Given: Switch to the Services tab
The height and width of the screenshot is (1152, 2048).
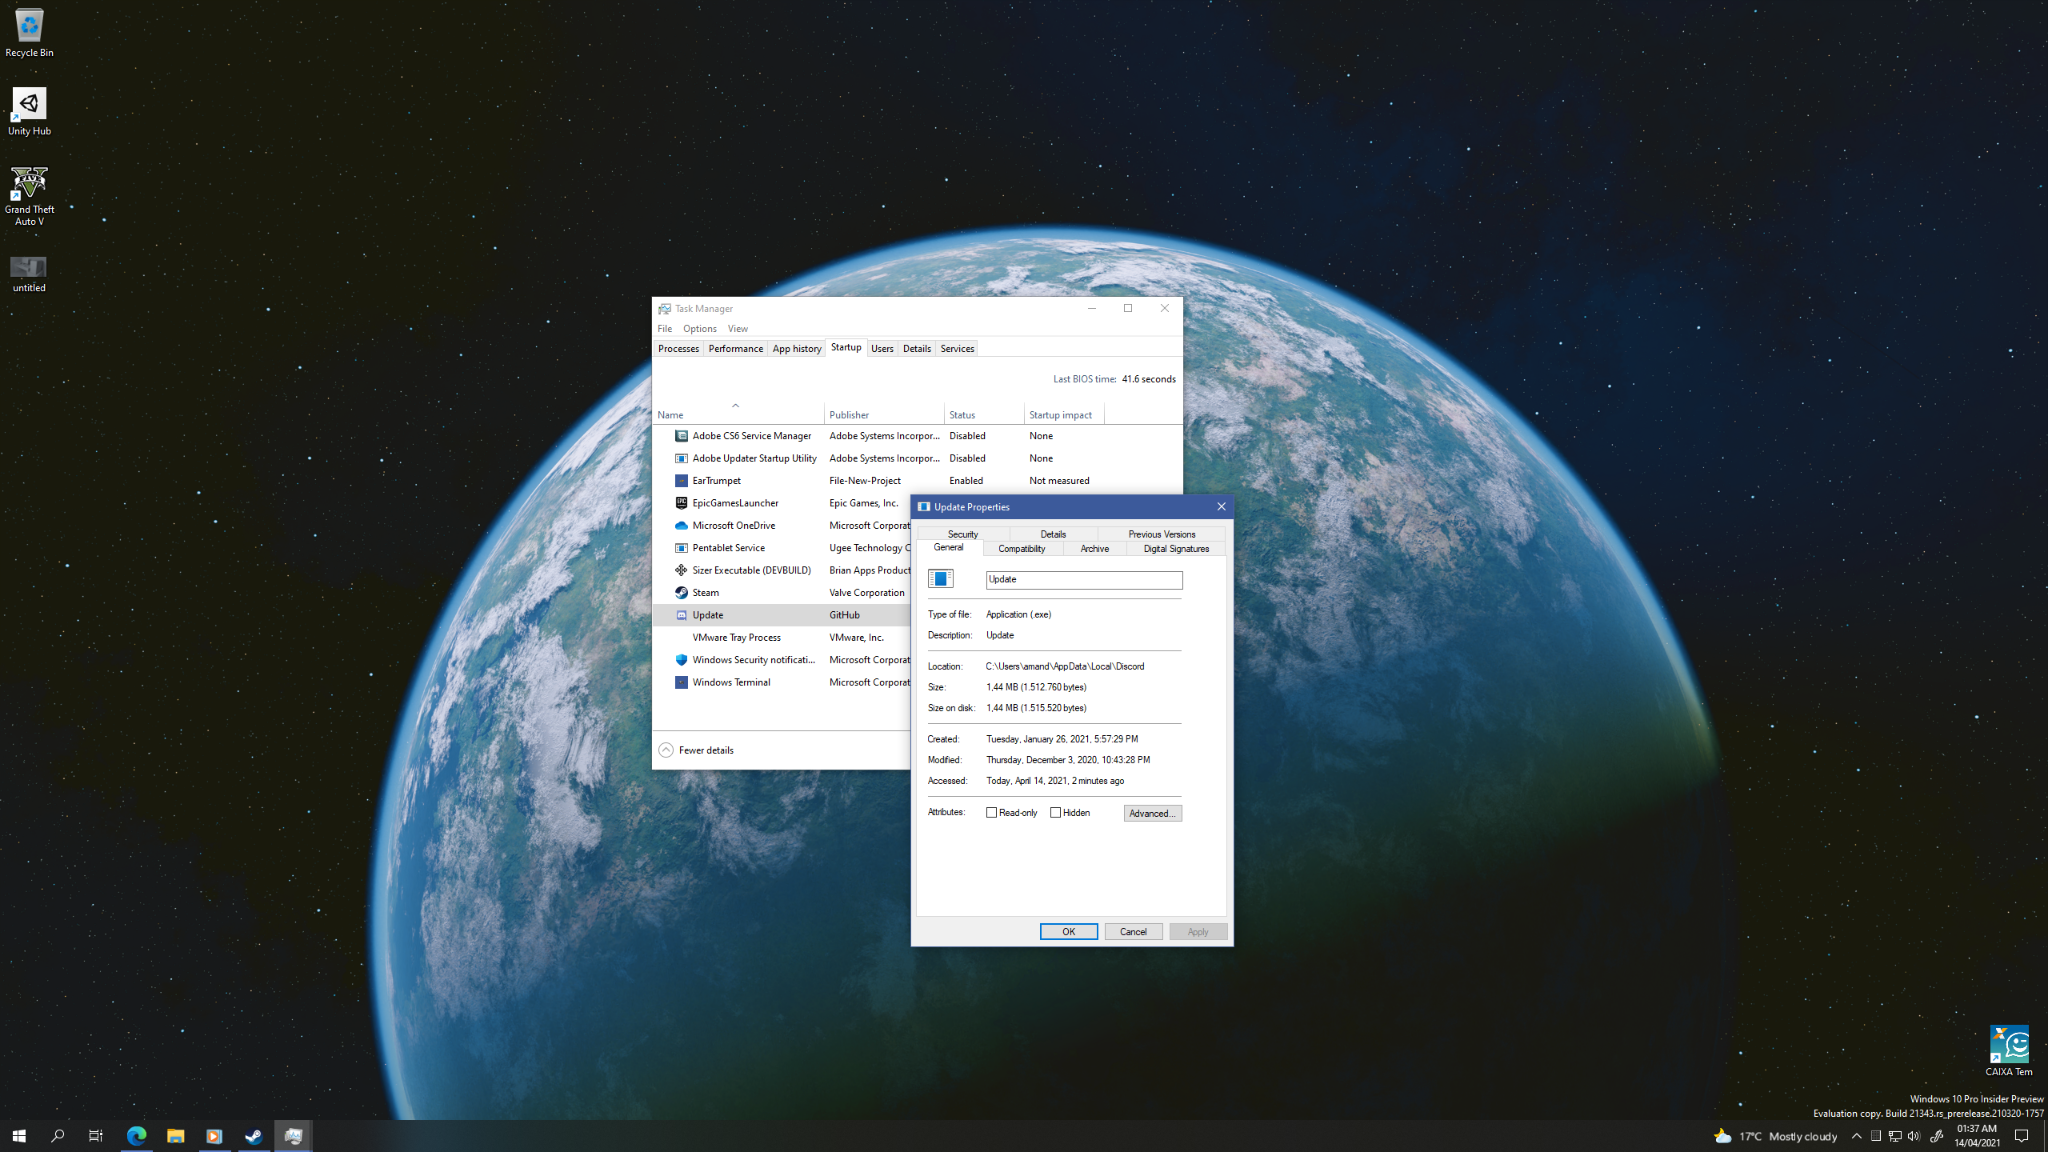Looking at the screenshot, I should click(957, 349).
